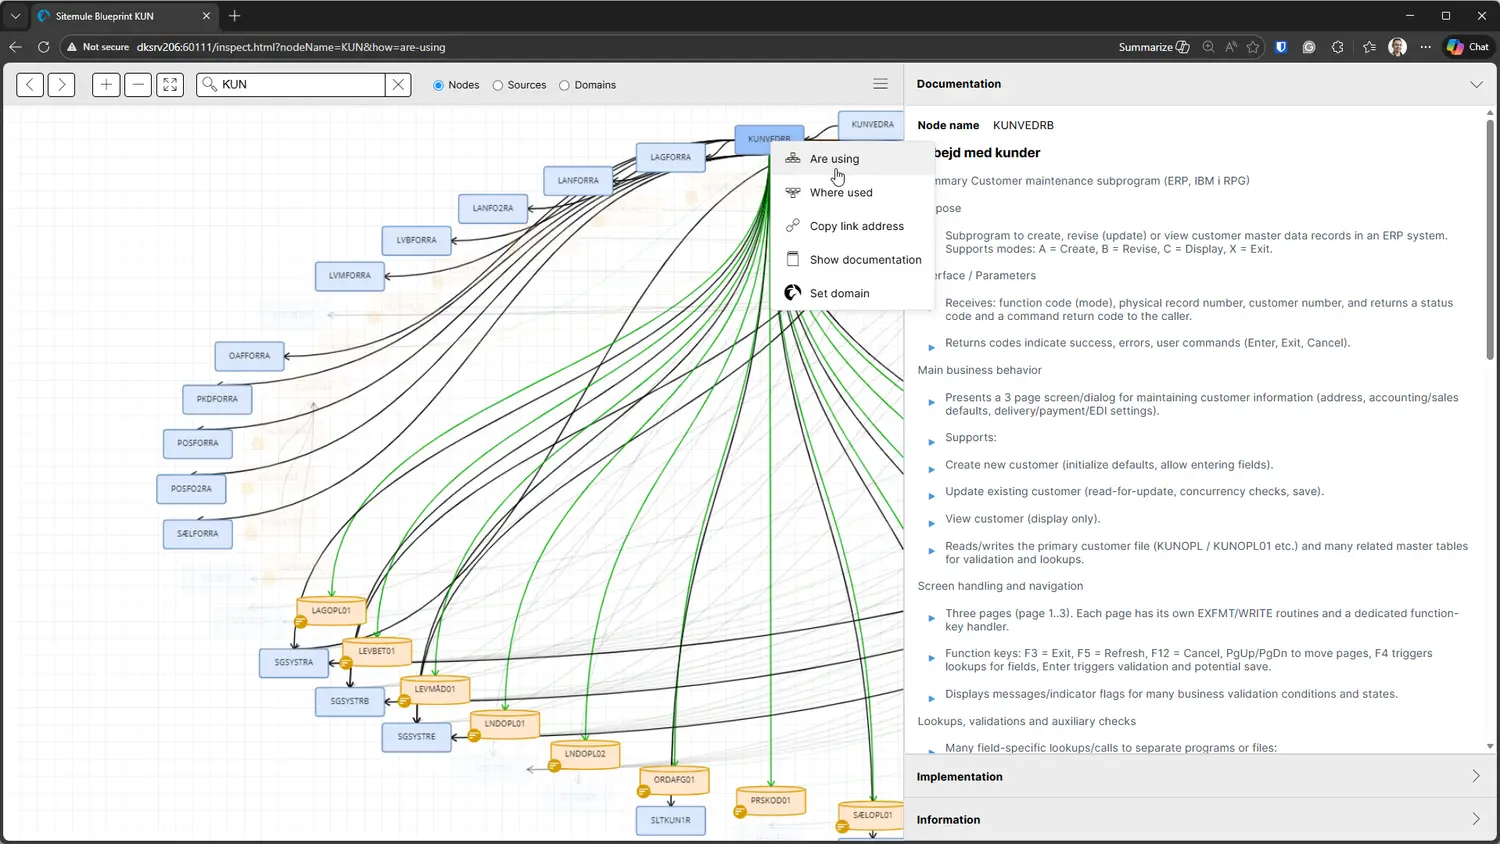The width and height of the screenshot is (1500, 844).
Task: Clear the KUN search with X
Action: pyautogui.click(x=398, y=85)
